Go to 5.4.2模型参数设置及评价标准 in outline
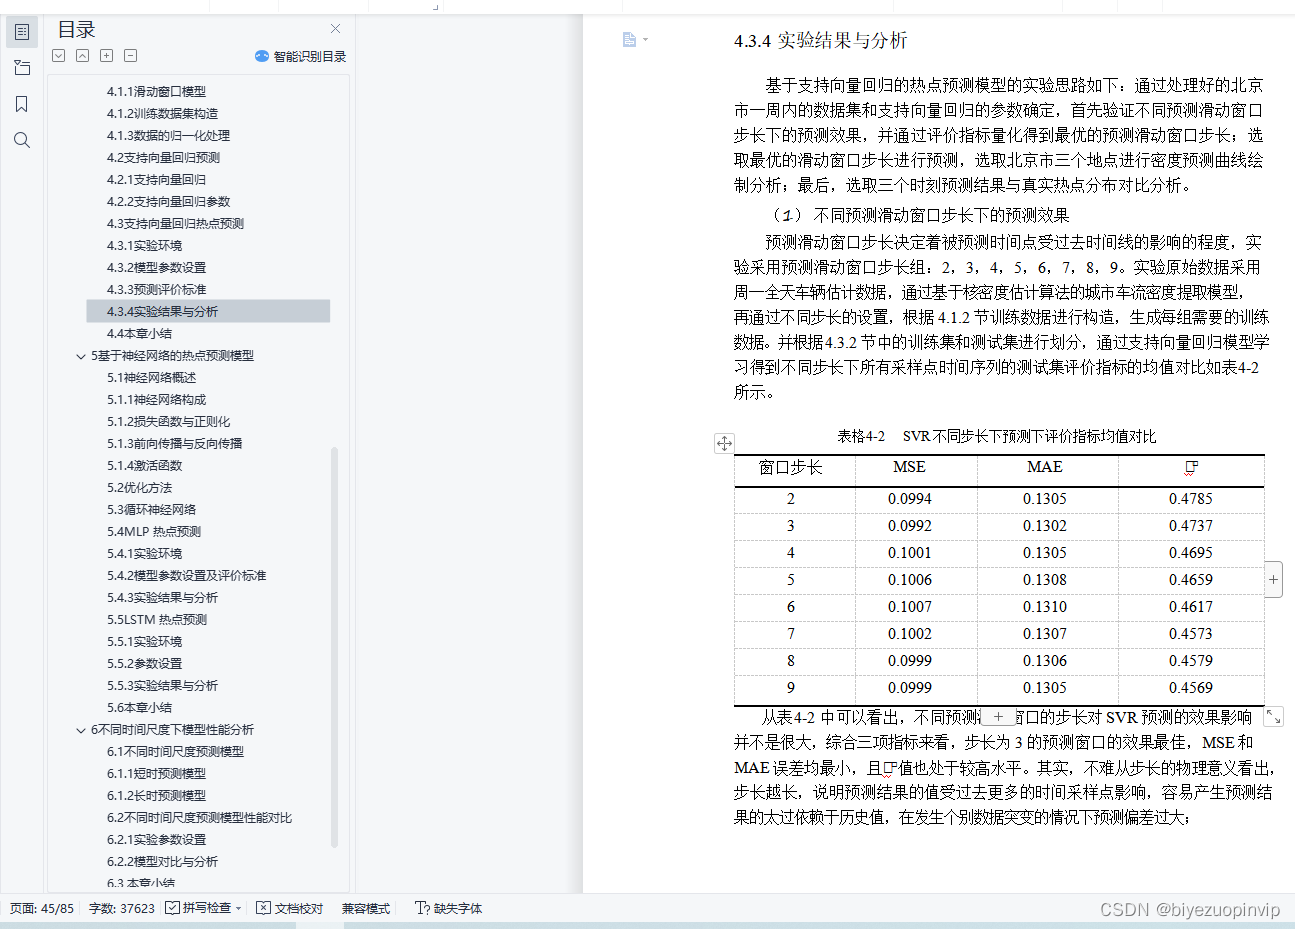 (186, 576)
